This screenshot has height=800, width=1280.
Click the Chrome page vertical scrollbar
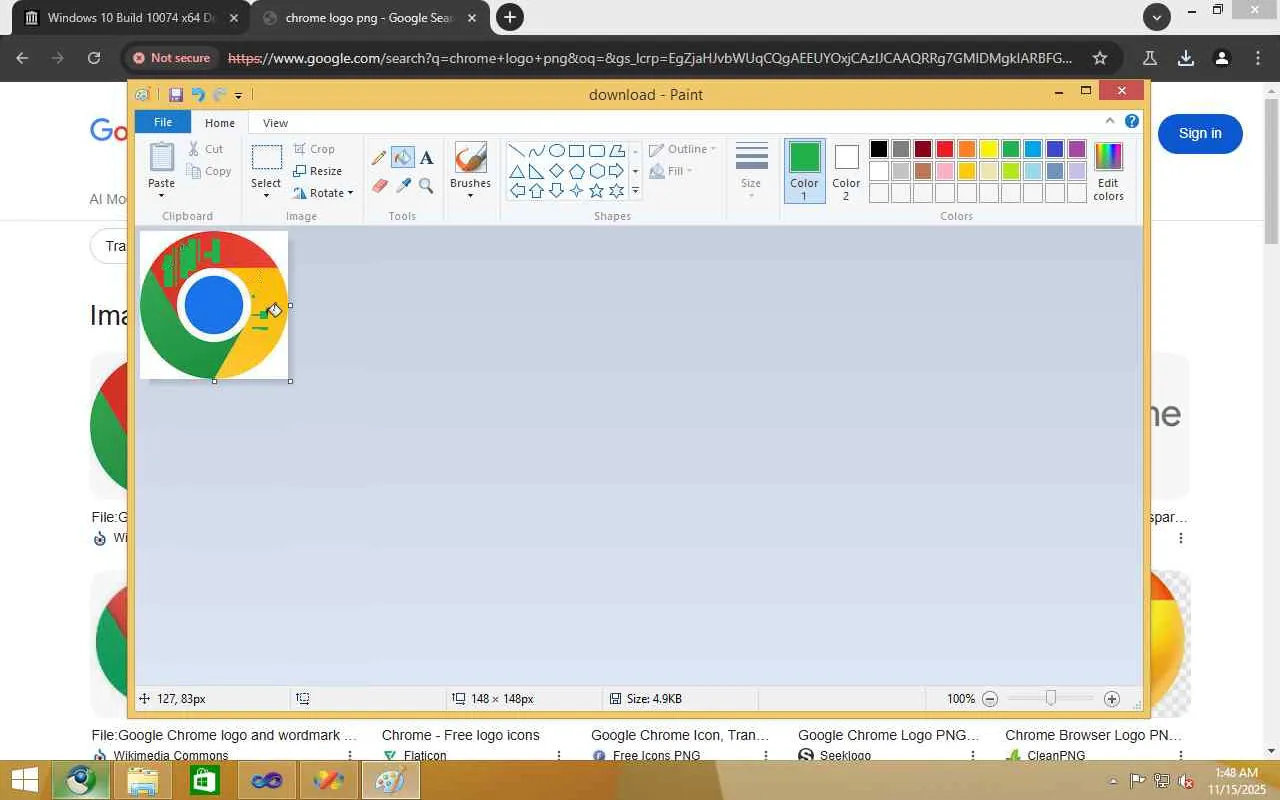click(1271, 170)
